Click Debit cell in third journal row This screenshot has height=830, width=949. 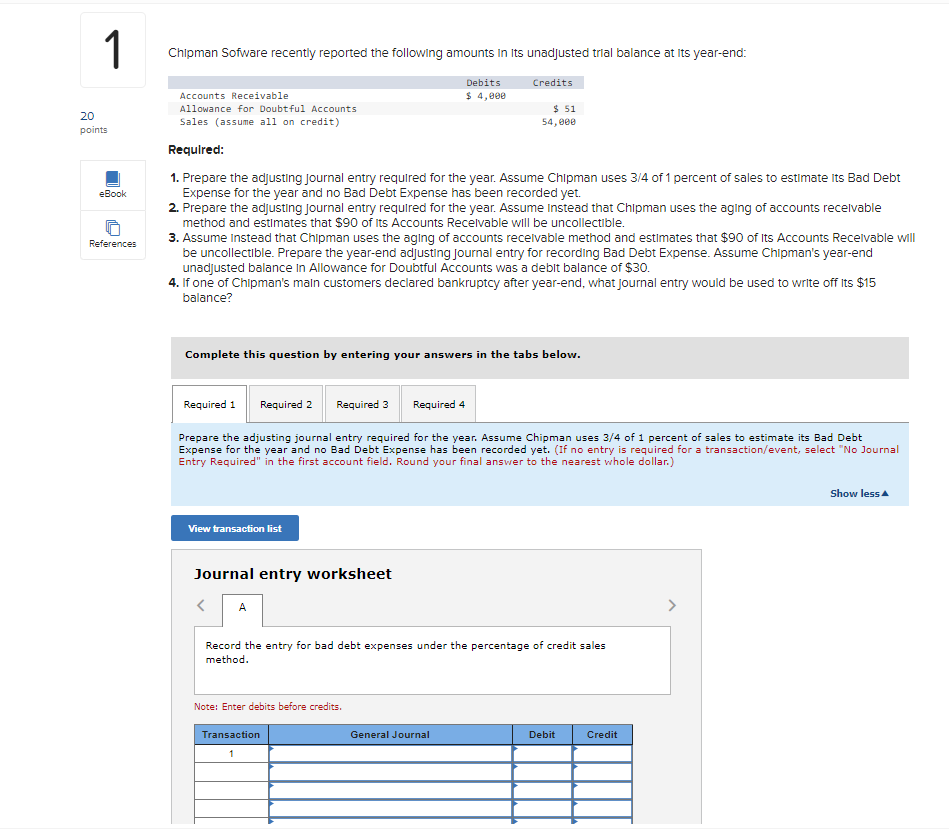pyautogui.click(x=542, y=790)
